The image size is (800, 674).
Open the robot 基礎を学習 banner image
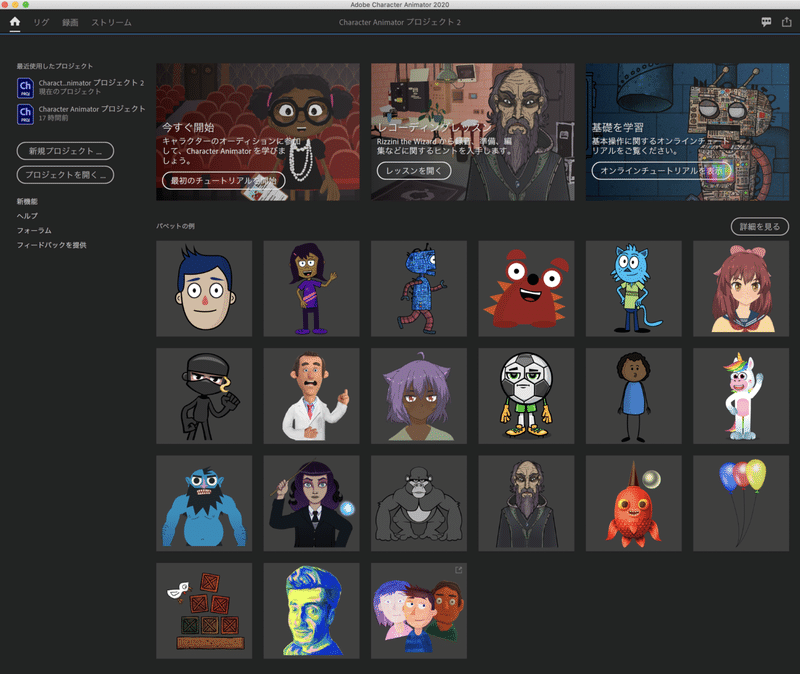[687, 132]
